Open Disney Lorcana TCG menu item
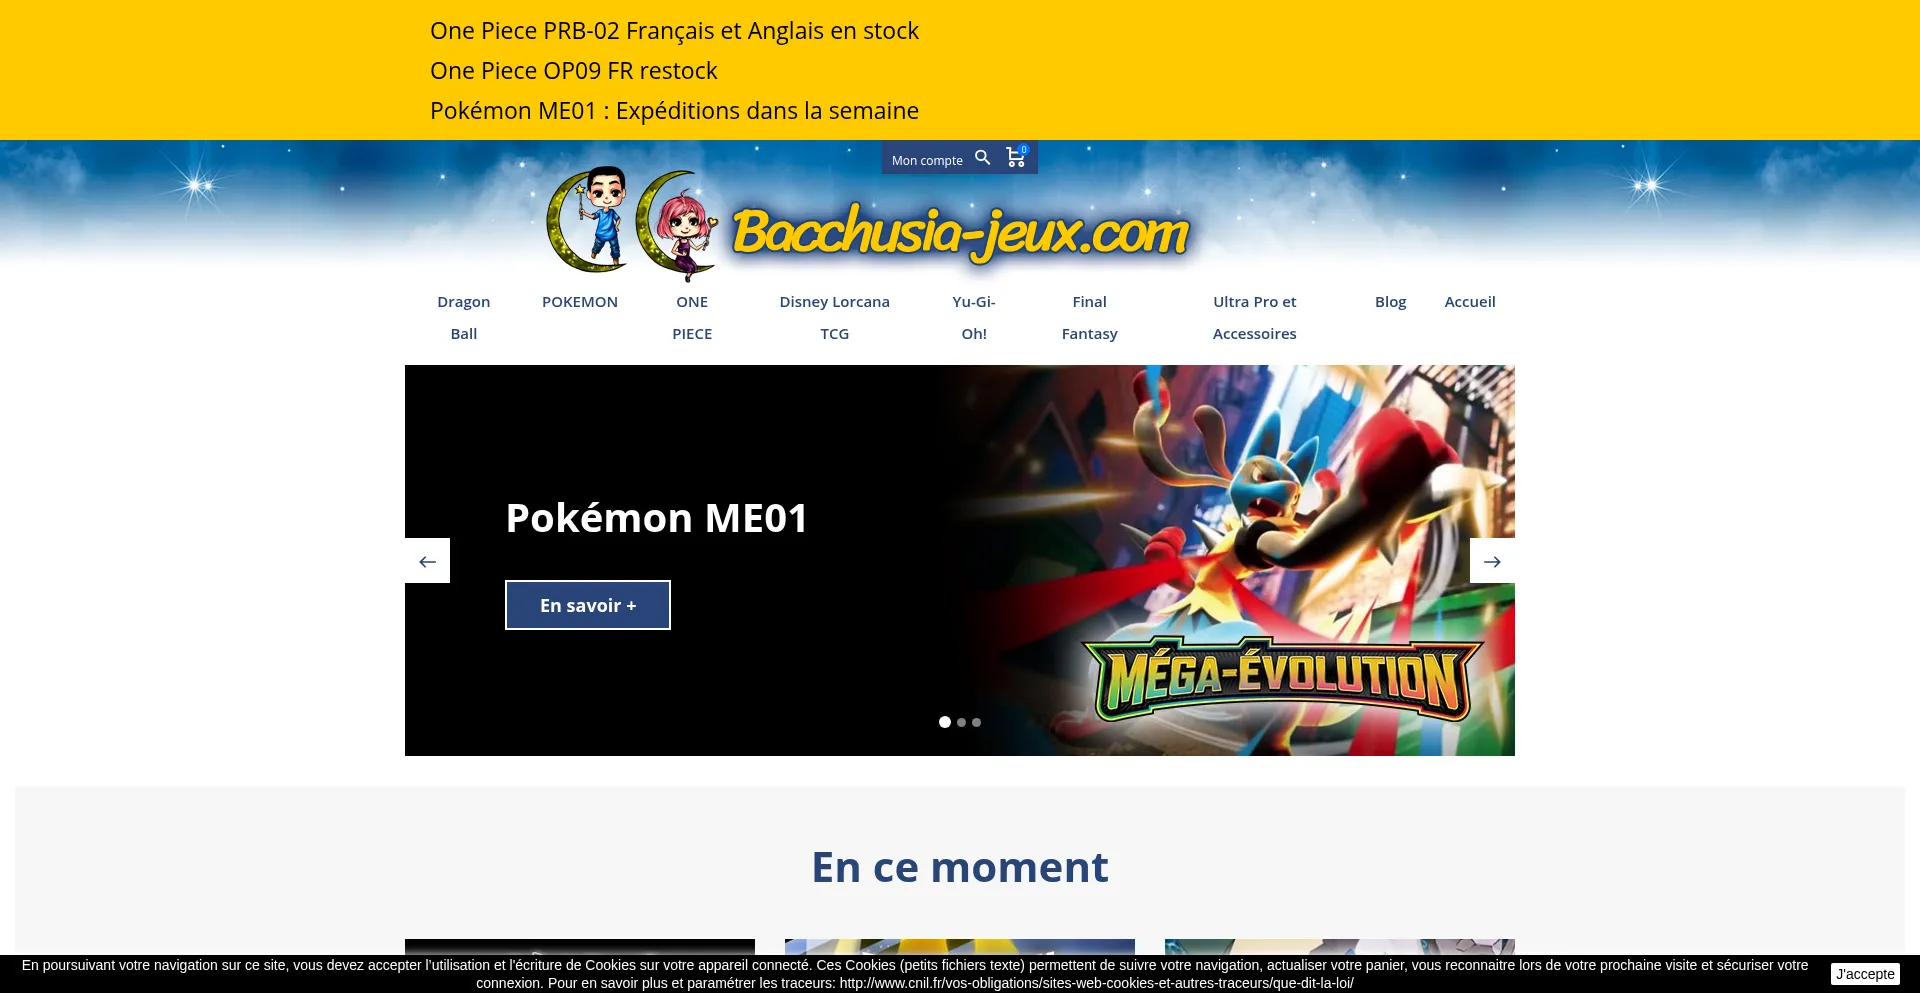The height and width of the screenshot is (993, 1920). 835,317
